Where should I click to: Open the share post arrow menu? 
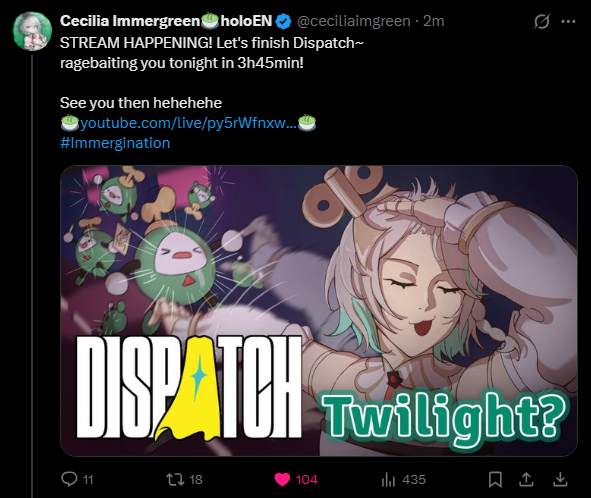(x=526, y=480)
